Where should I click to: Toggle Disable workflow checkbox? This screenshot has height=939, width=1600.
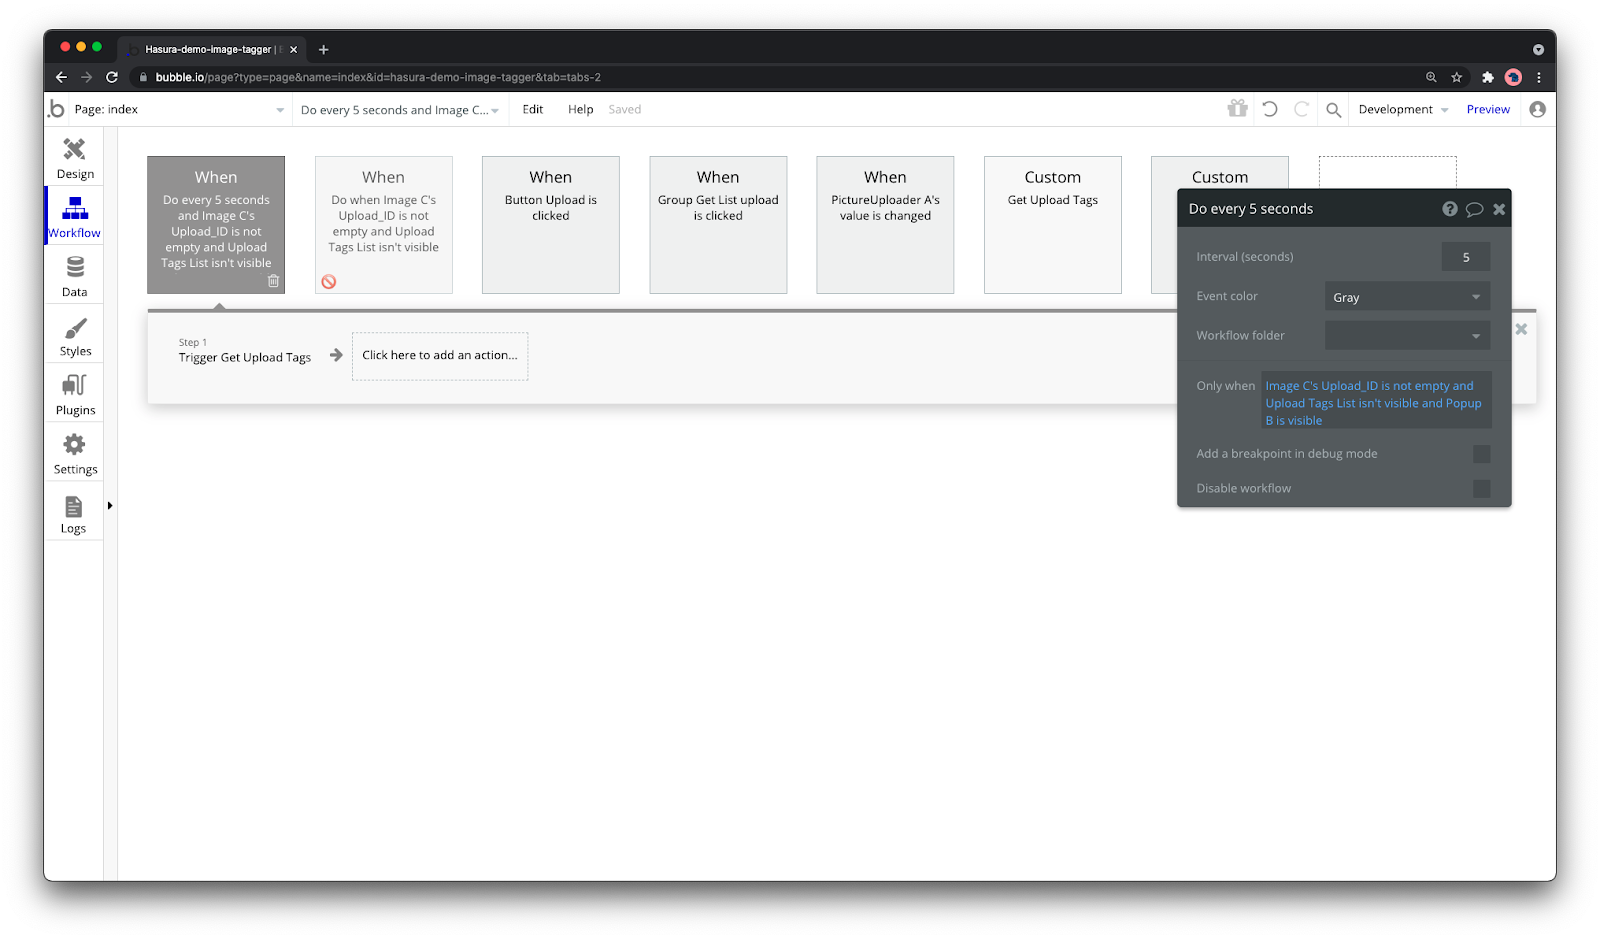point(1482,488)
